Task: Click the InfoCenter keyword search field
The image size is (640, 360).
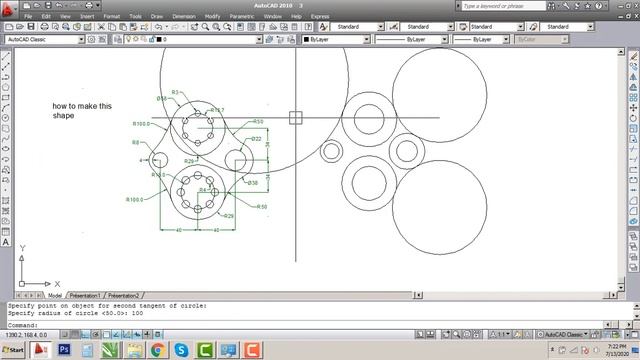Action: [x=504, y=6]
